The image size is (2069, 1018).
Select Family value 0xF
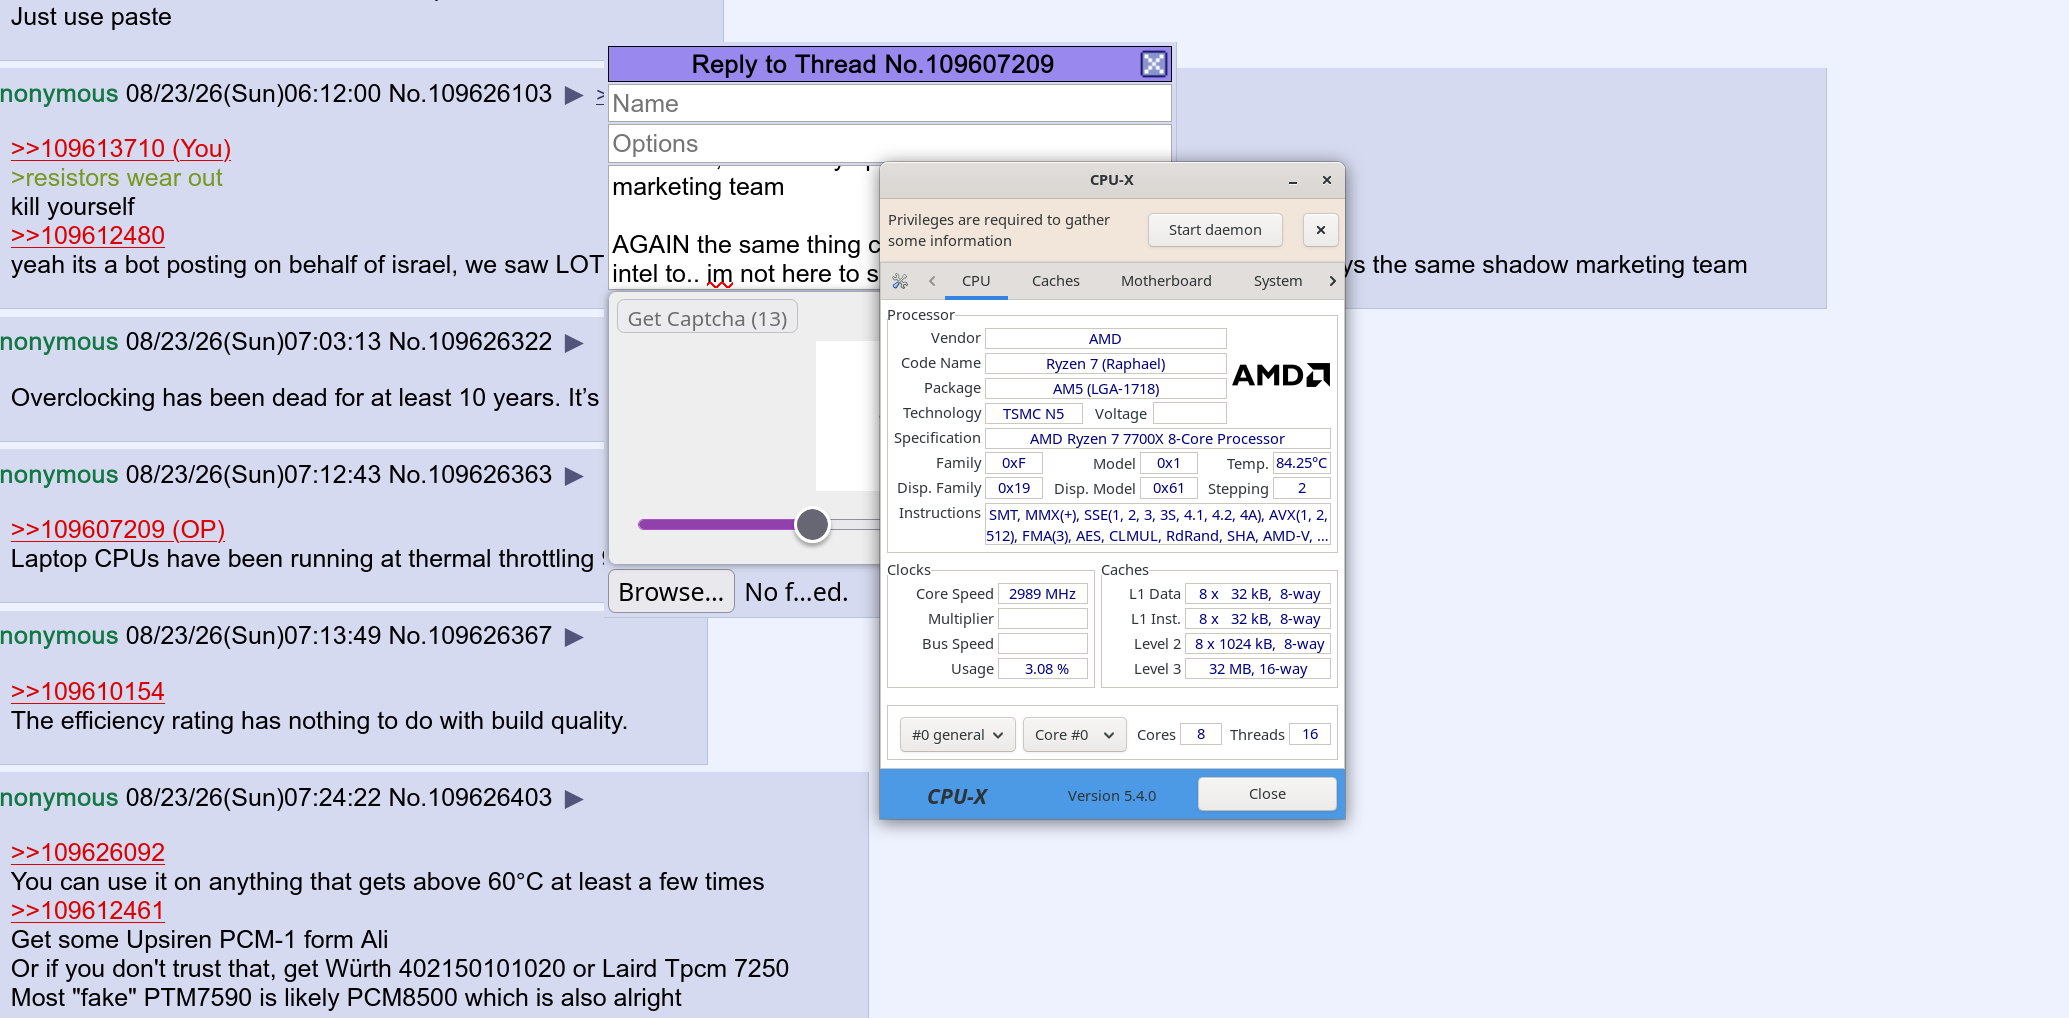pos(1014,463)
